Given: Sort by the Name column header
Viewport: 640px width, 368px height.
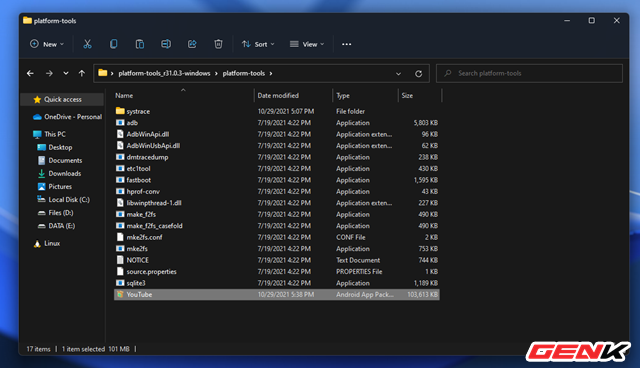Looking at the screenshot, I should click(124, 95).
